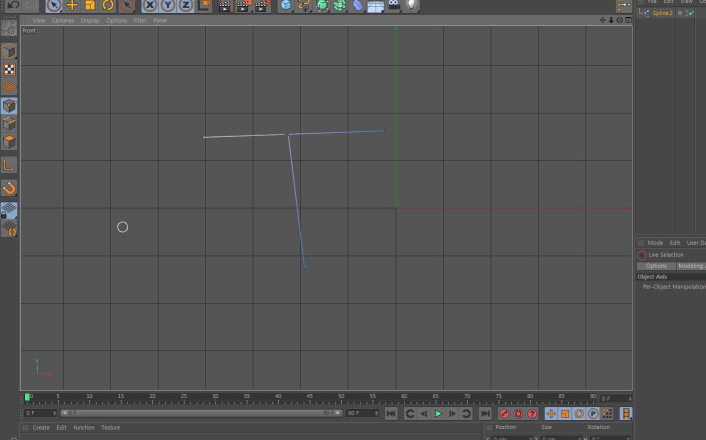Toggle Spline.2 green enable checkmark
The height and width of the screenshot is (440, 706).
pyautogui.click(x=691, y=13)
